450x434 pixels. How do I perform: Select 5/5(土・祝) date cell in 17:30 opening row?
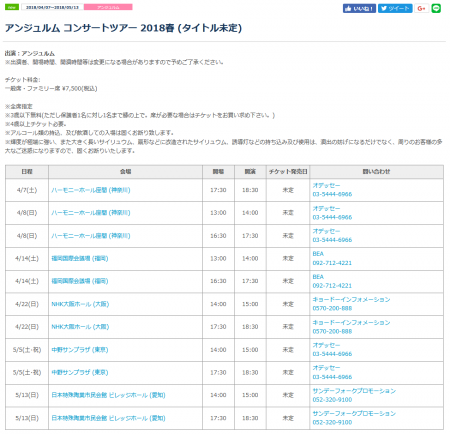27,372
